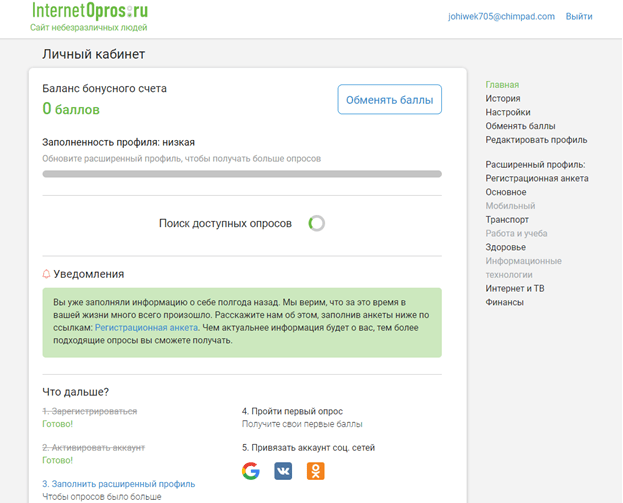
Task: Click the profile completeness progress bar
Action: click(242, 174)
